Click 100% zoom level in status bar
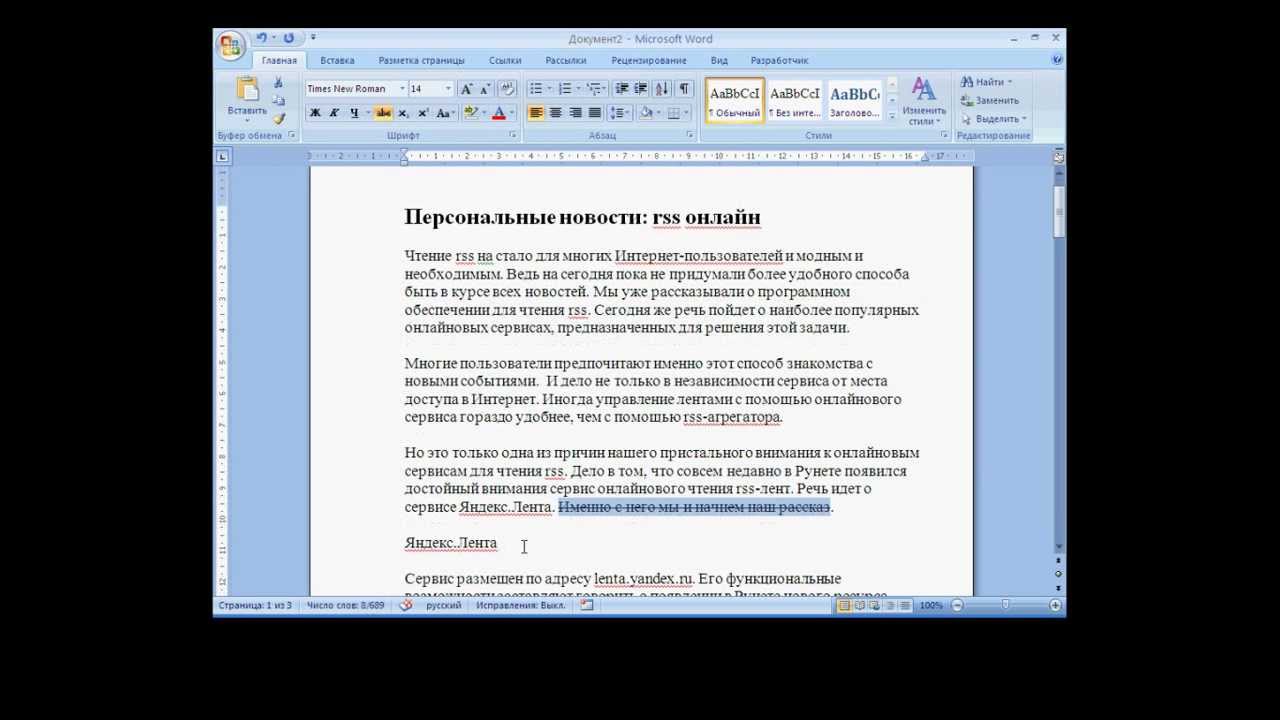This screenshot has width=1280, height=720. tap(931, 605)
